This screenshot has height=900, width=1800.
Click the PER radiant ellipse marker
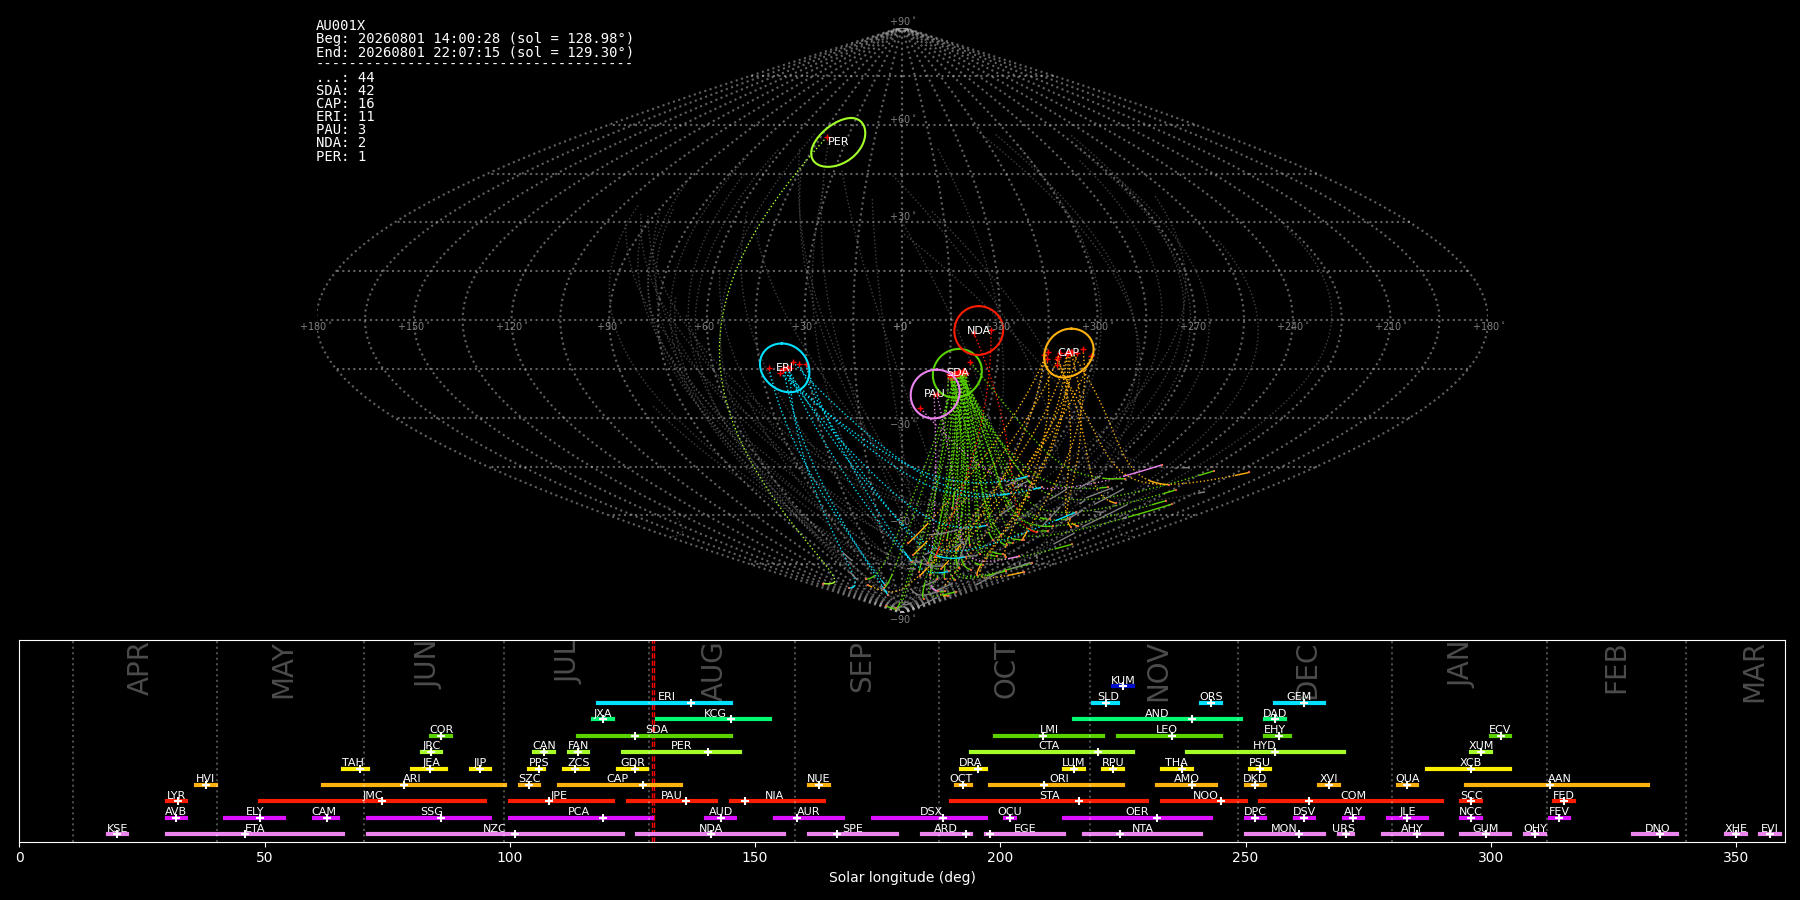click(x=838, y=142)
